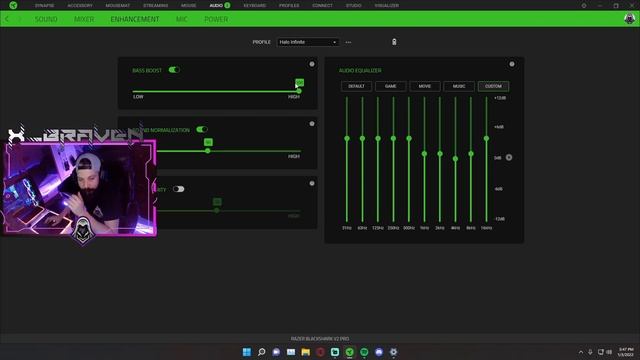
Task: Open Audio Equalizer info icon
Action: (512, 64)
